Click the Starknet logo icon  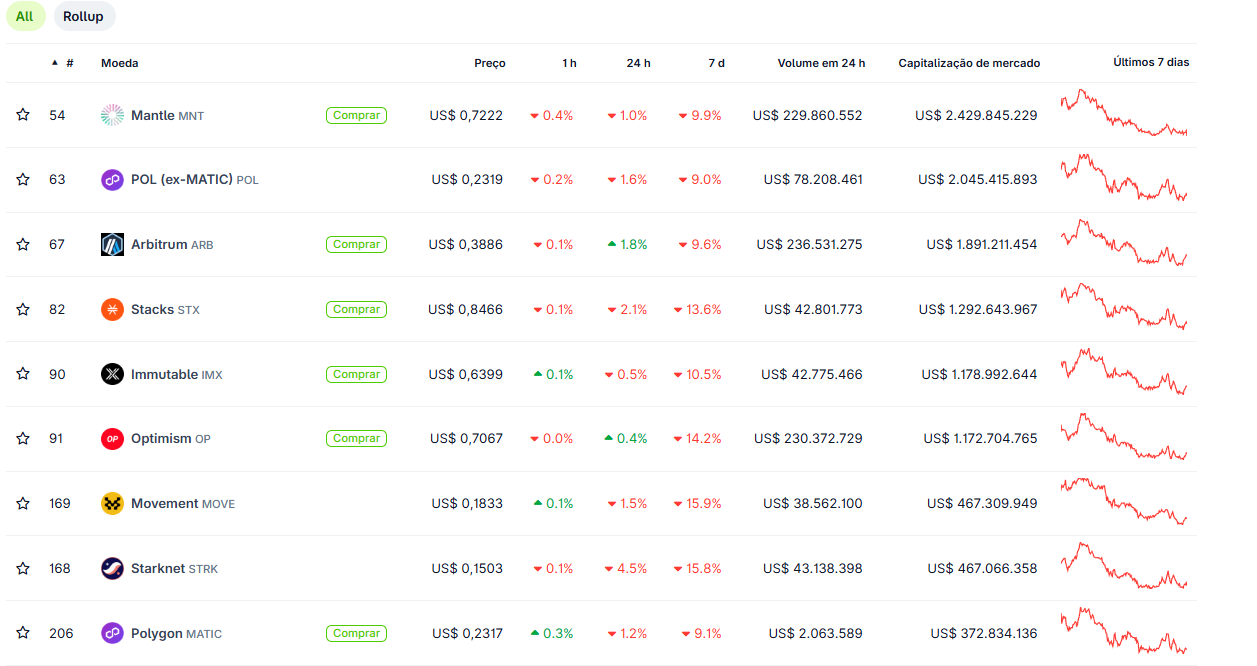[x=112, y=568]
